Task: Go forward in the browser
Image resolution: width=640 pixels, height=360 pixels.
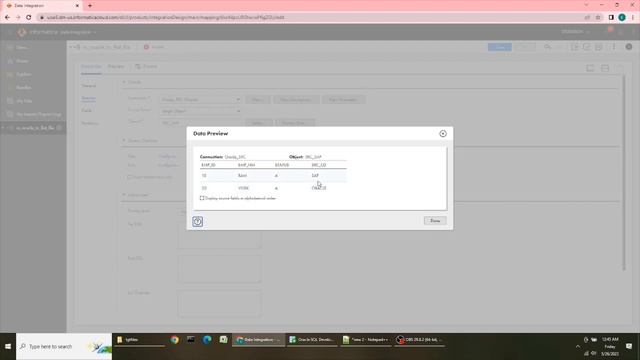Action: (x=18, y=18)
